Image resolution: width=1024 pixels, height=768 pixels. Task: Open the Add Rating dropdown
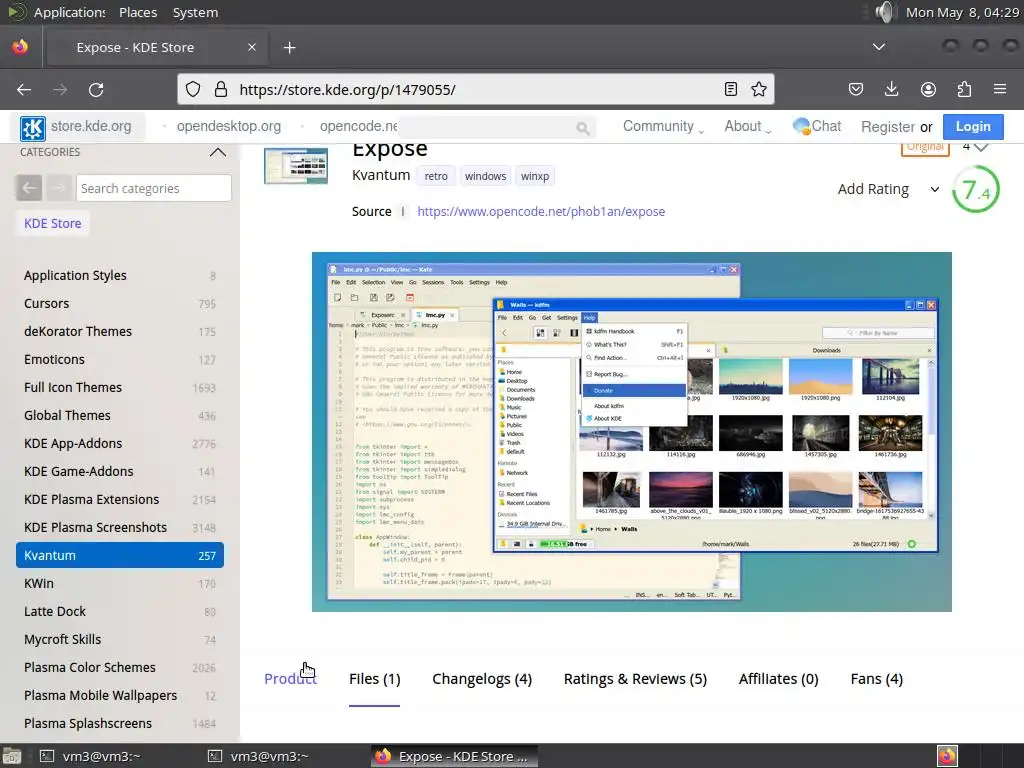coord(889,189)
